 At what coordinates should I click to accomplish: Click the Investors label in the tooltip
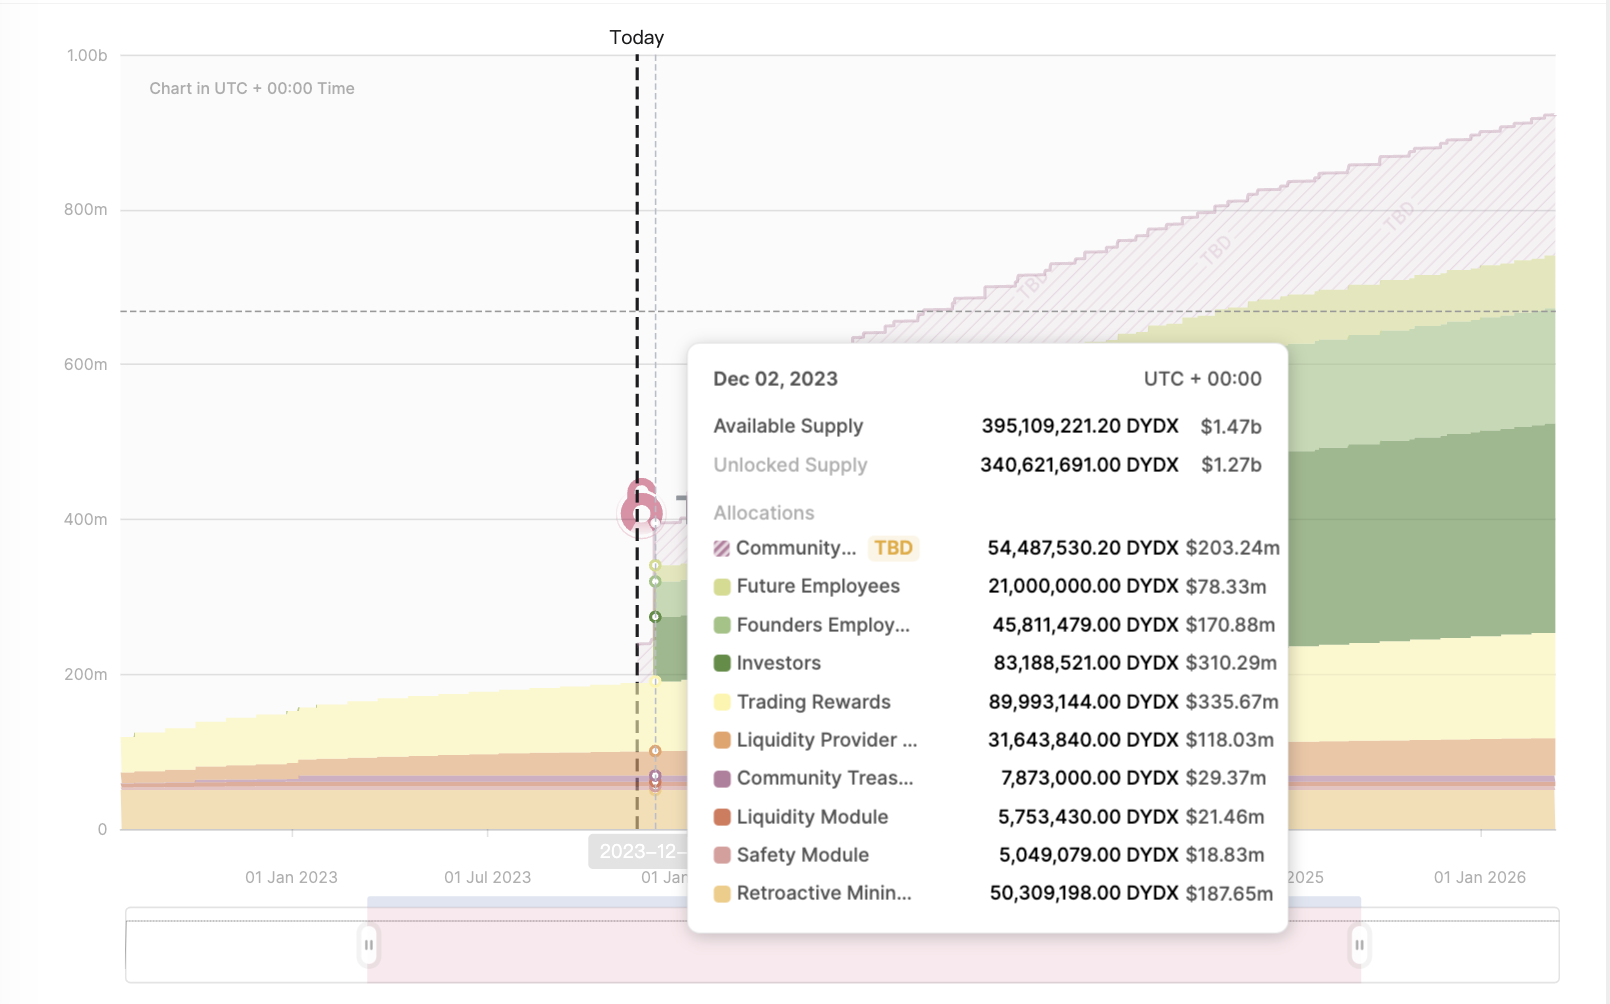pos(778,663)
